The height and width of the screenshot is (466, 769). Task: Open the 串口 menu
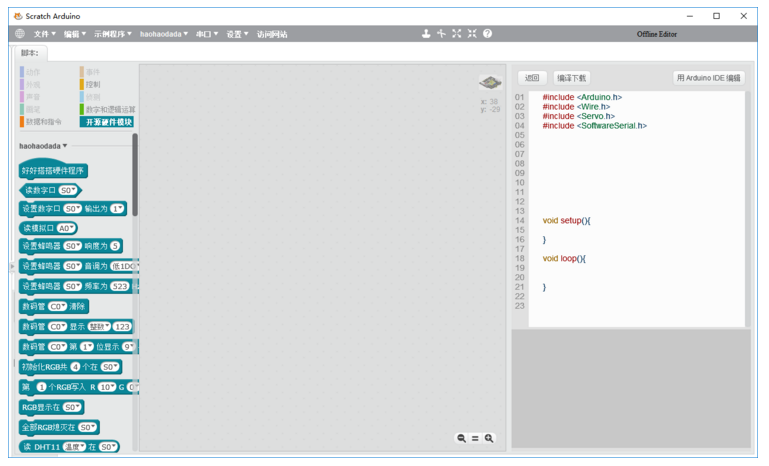[207, 34]
